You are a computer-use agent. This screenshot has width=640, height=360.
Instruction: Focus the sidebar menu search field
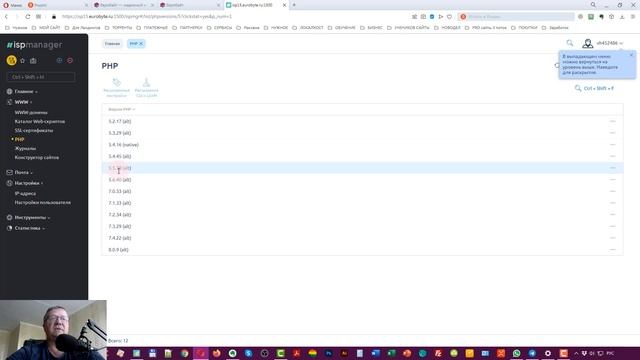[41, 77]
